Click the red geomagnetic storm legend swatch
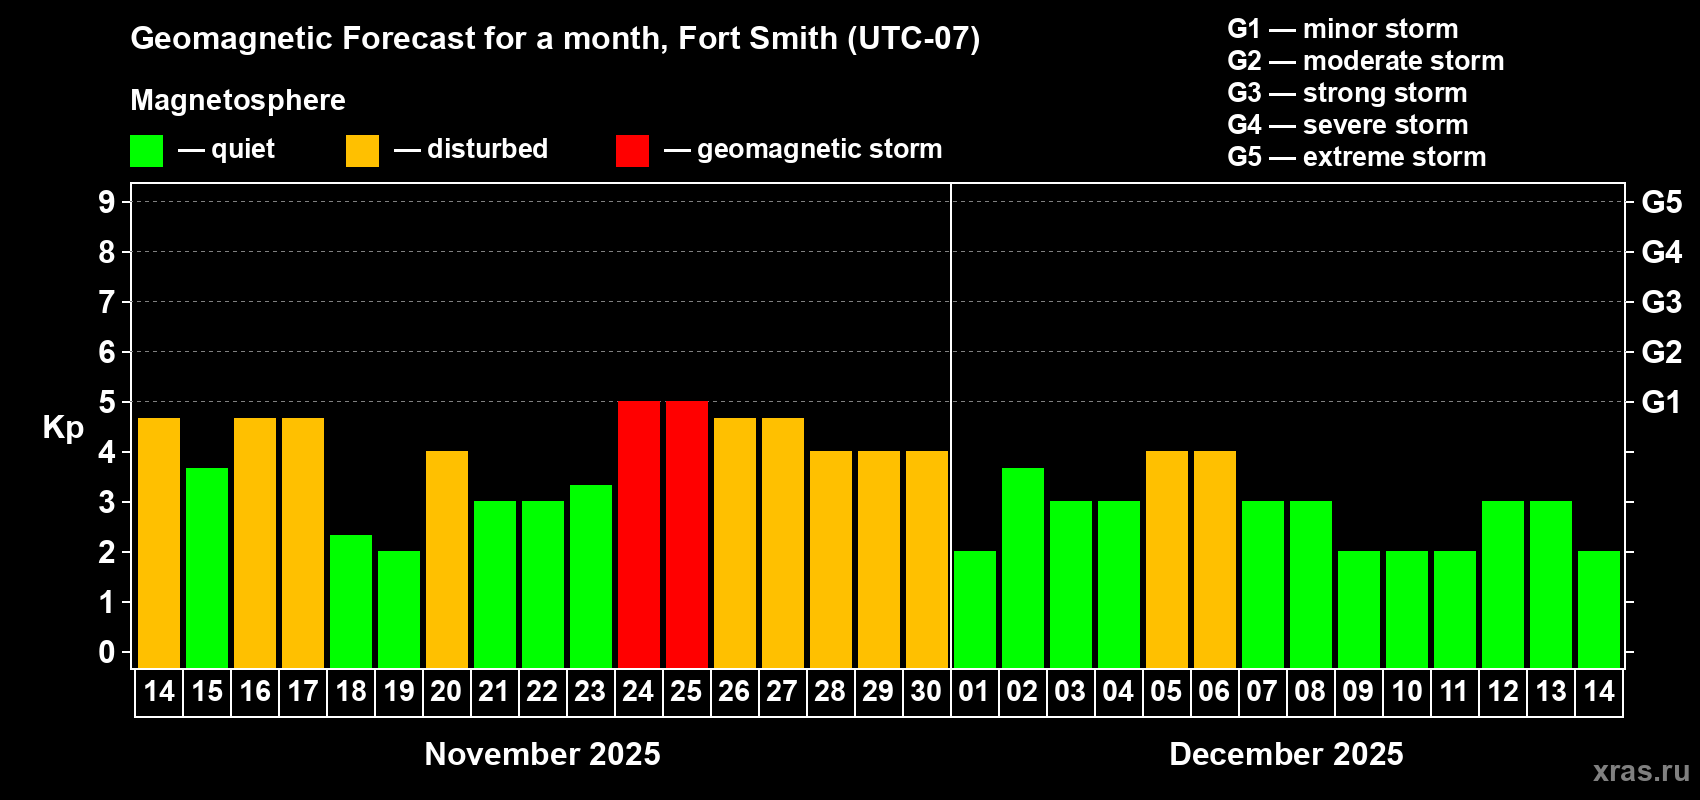 [632, 151]
